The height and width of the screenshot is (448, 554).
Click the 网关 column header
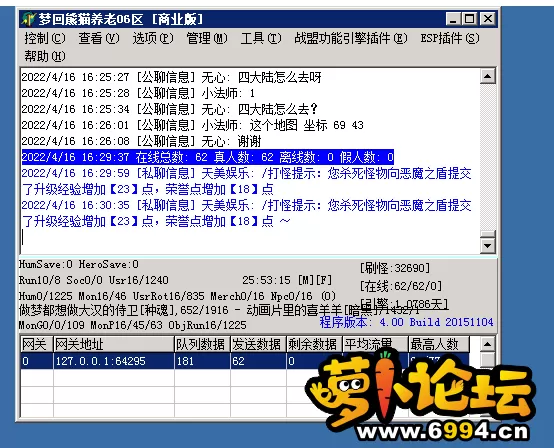[37, 344]
